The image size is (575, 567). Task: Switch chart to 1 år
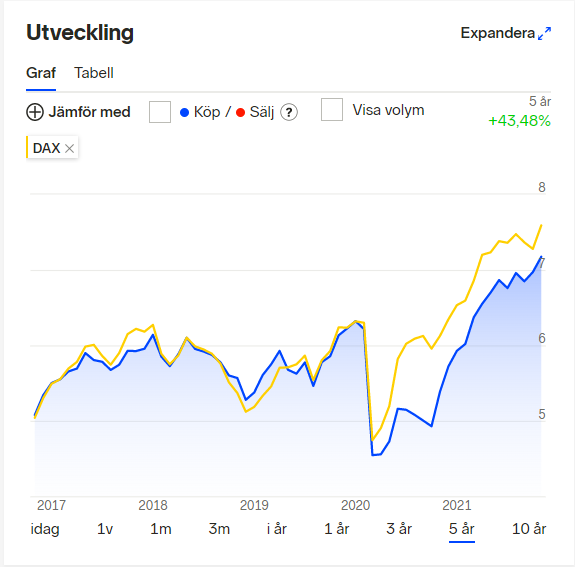pos(337,529)
